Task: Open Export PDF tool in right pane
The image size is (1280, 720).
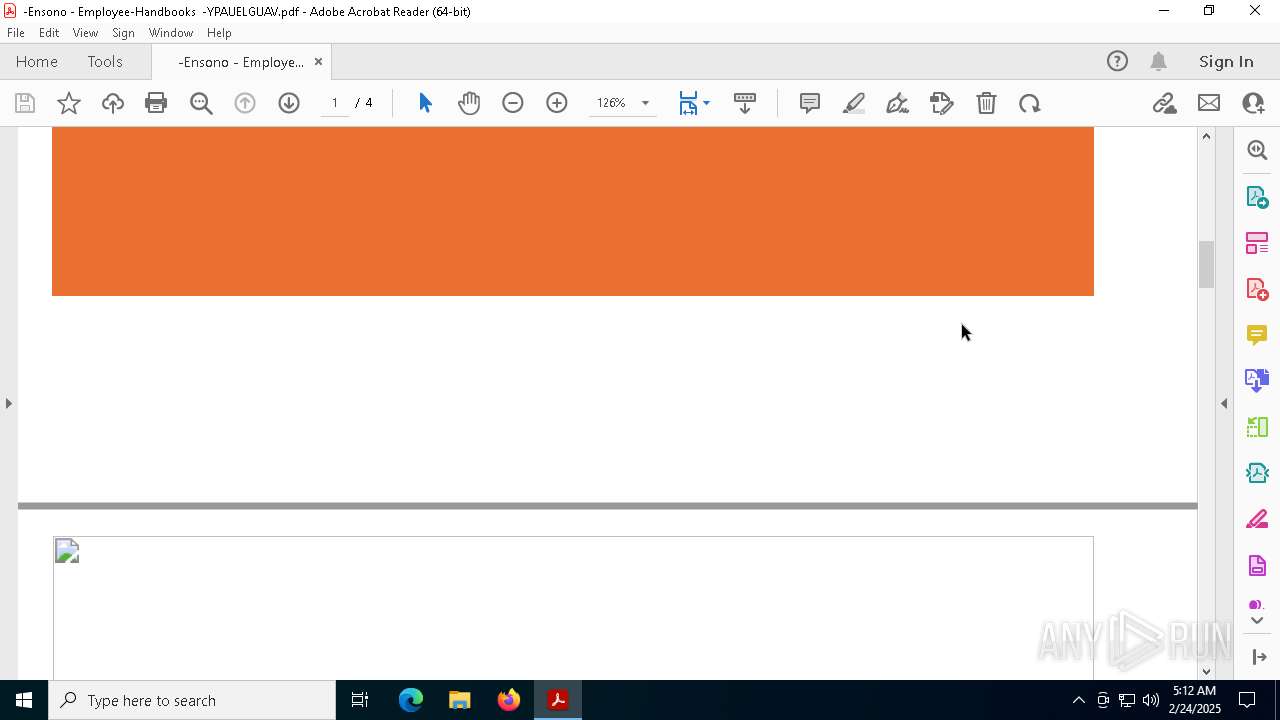Action: [1257, 197]
